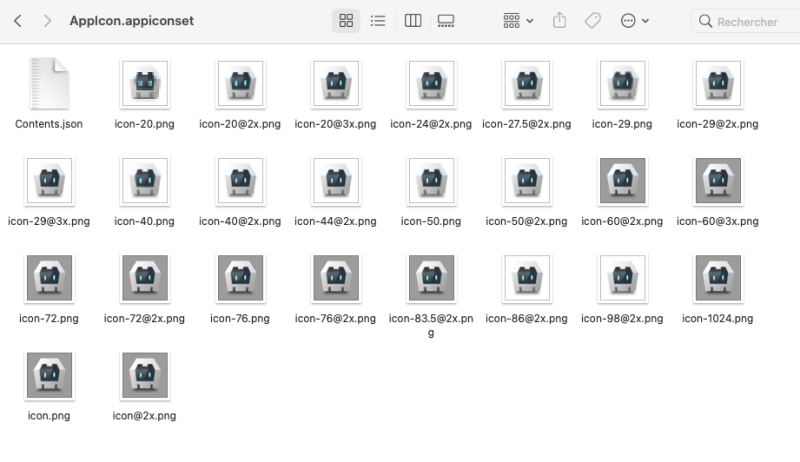
Task: Select the icon-50.png thumbnail
Action: pos(432,181)
